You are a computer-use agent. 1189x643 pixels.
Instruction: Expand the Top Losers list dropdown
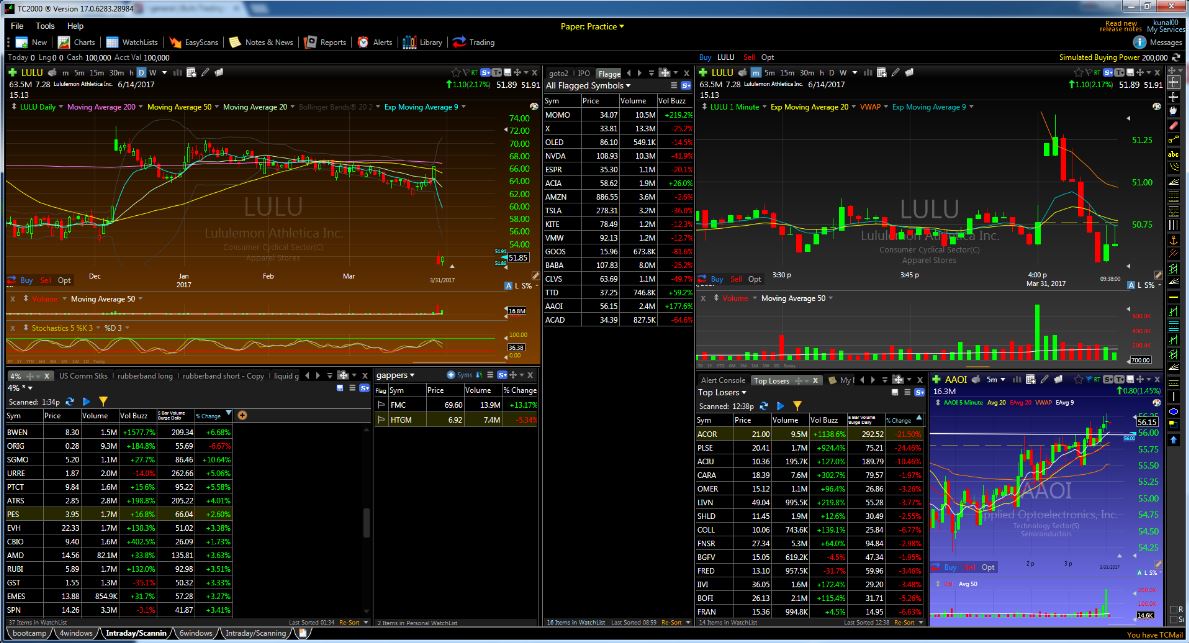pos(722,392)
